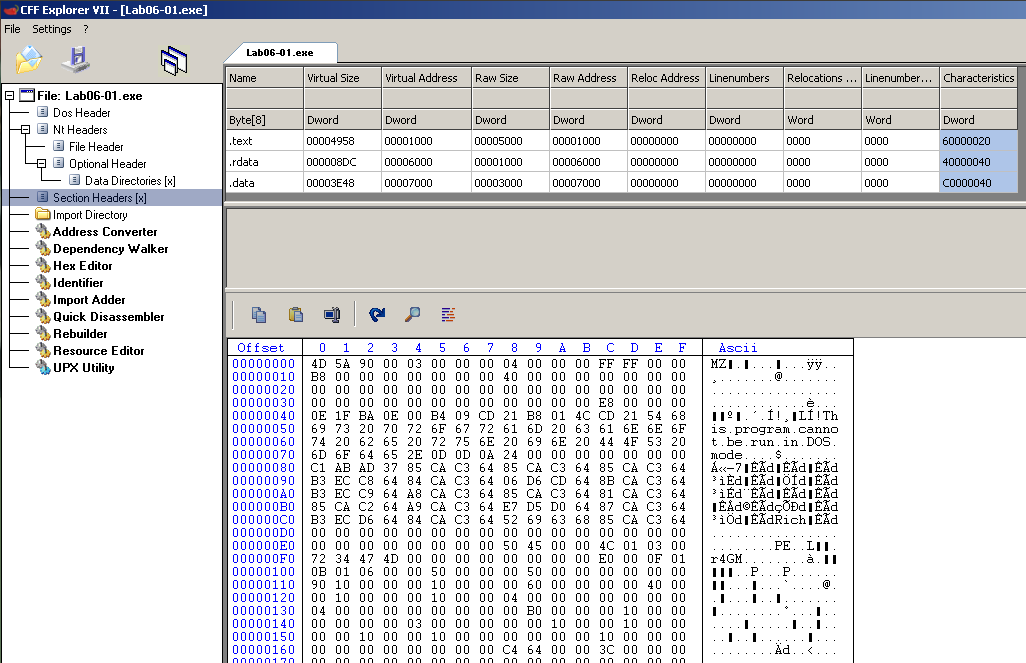Select Hex Editor in the tree
This screenshot has width=1026, height=663.
(82, 266)
